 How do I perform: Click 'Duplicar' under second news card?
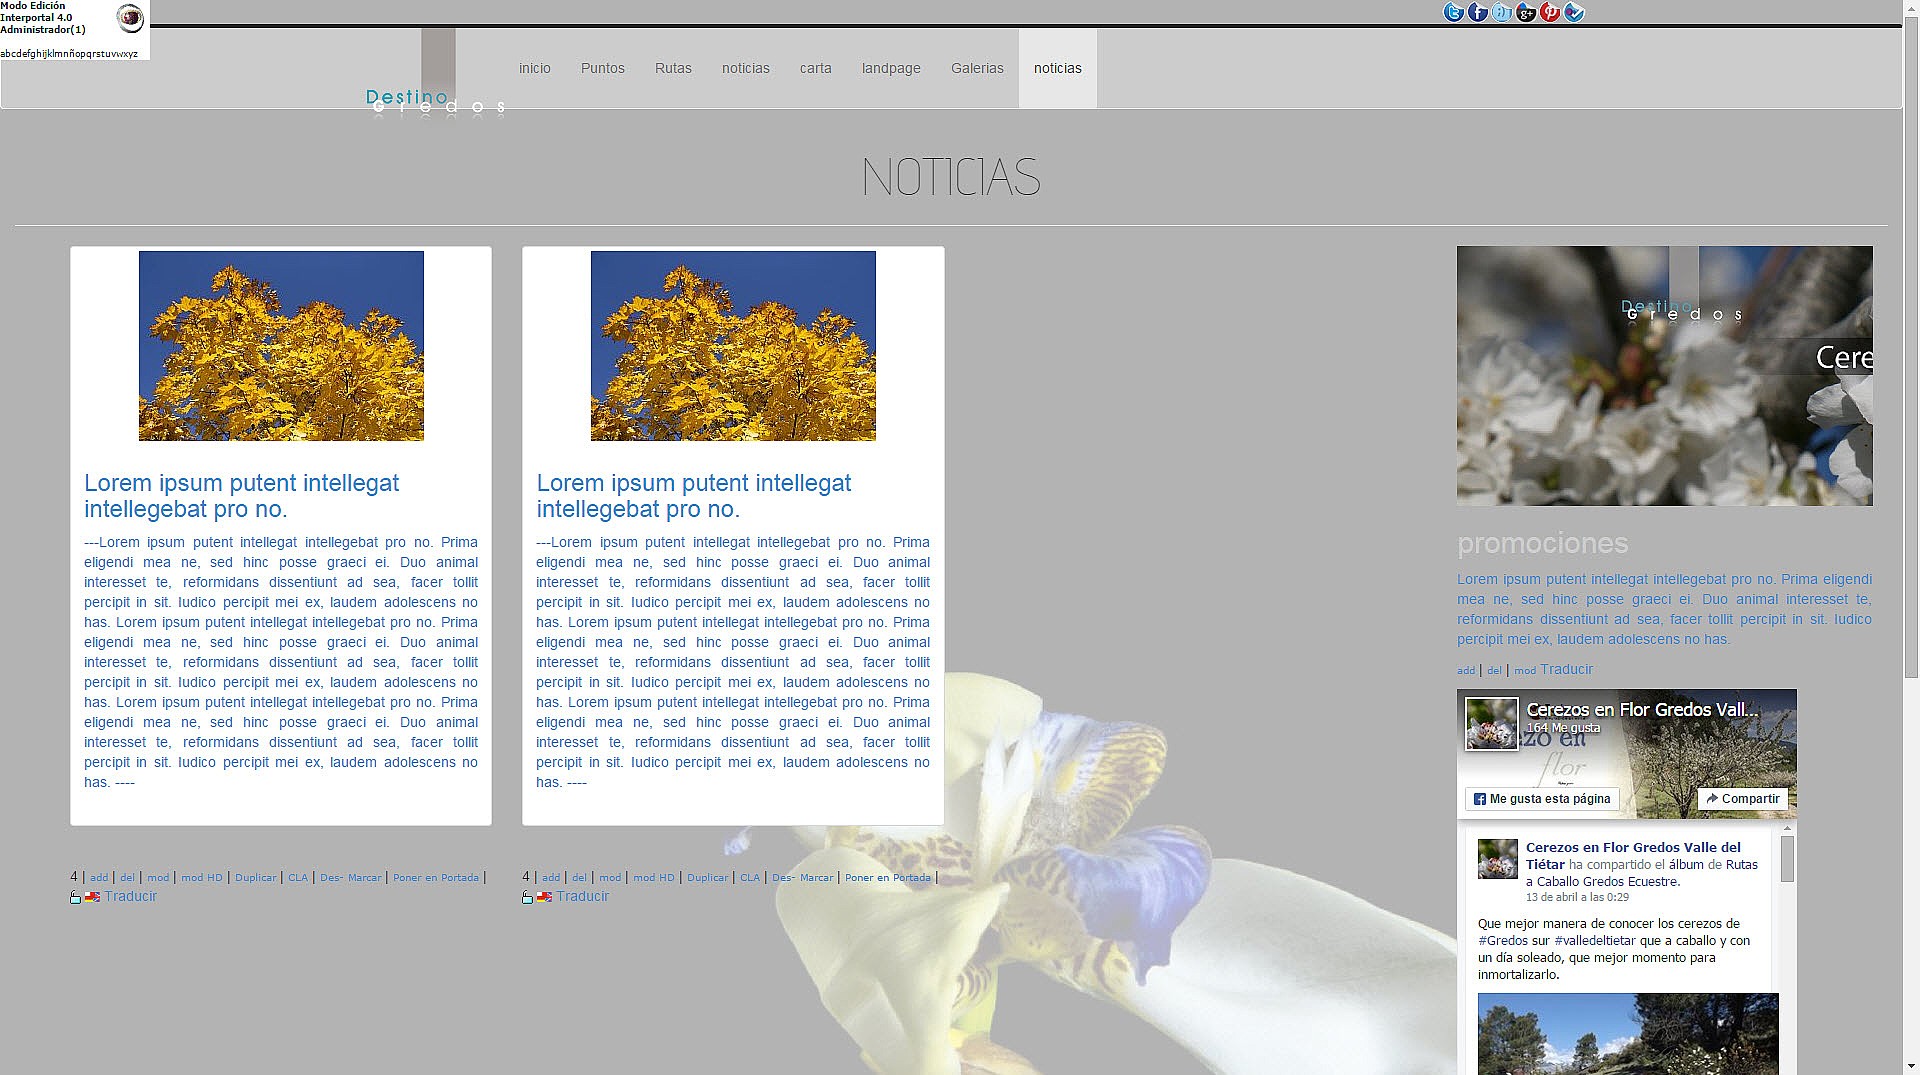point(708,878)
